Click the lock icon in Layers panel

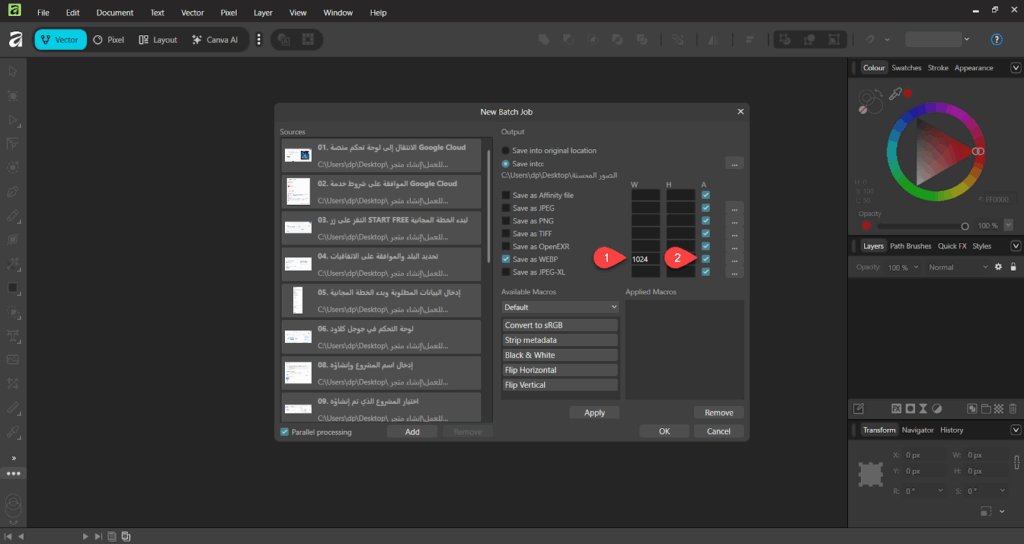click(x=1012, y=267)
